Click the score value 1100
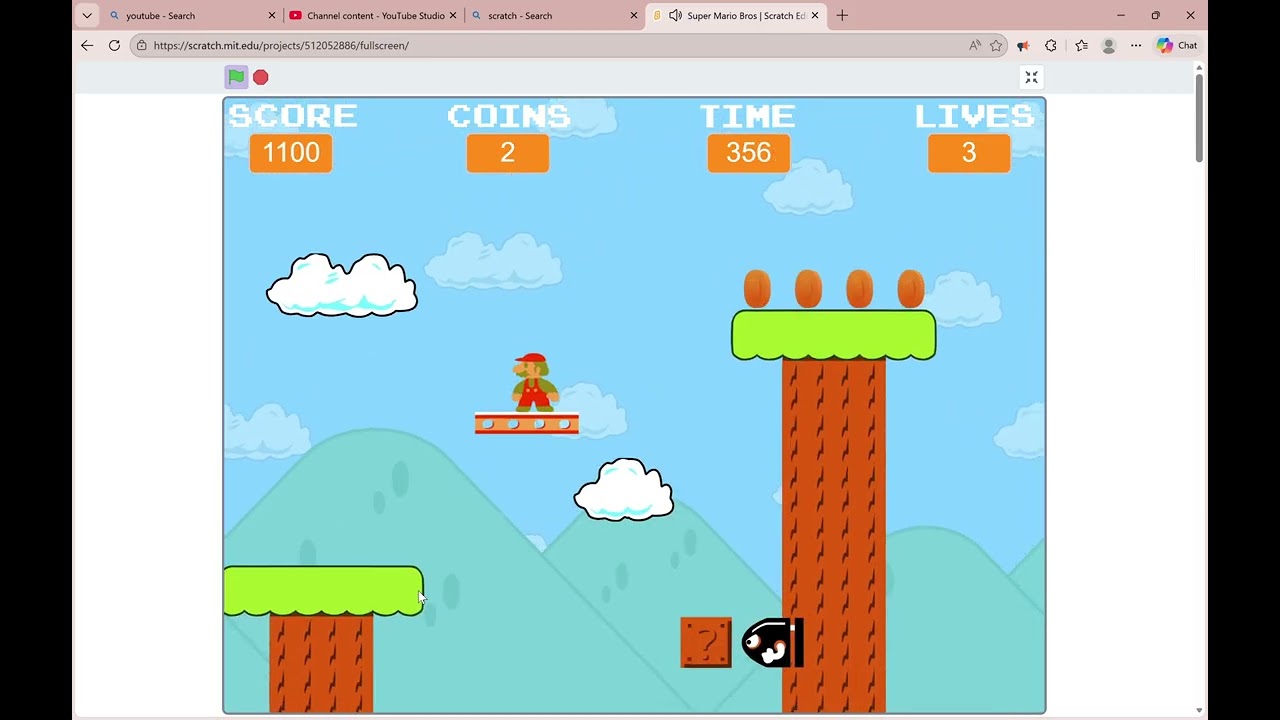 coord(291,153)
